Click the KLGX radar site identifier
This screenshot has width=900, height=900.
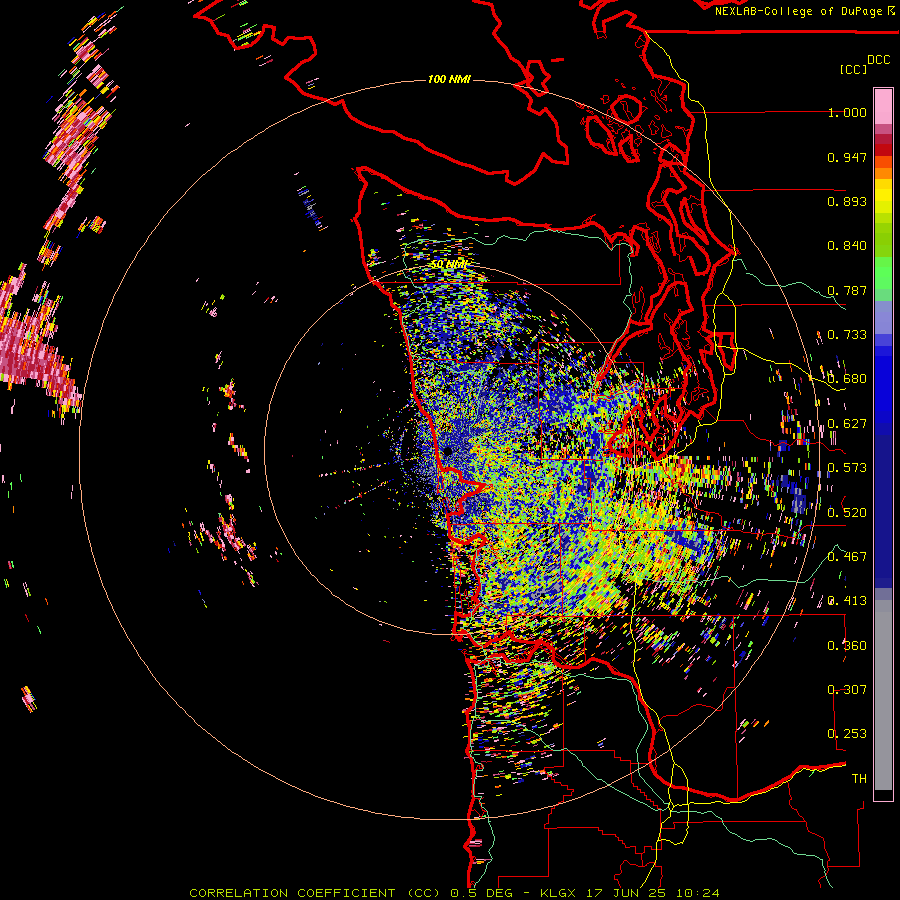(x=558, y=893)
